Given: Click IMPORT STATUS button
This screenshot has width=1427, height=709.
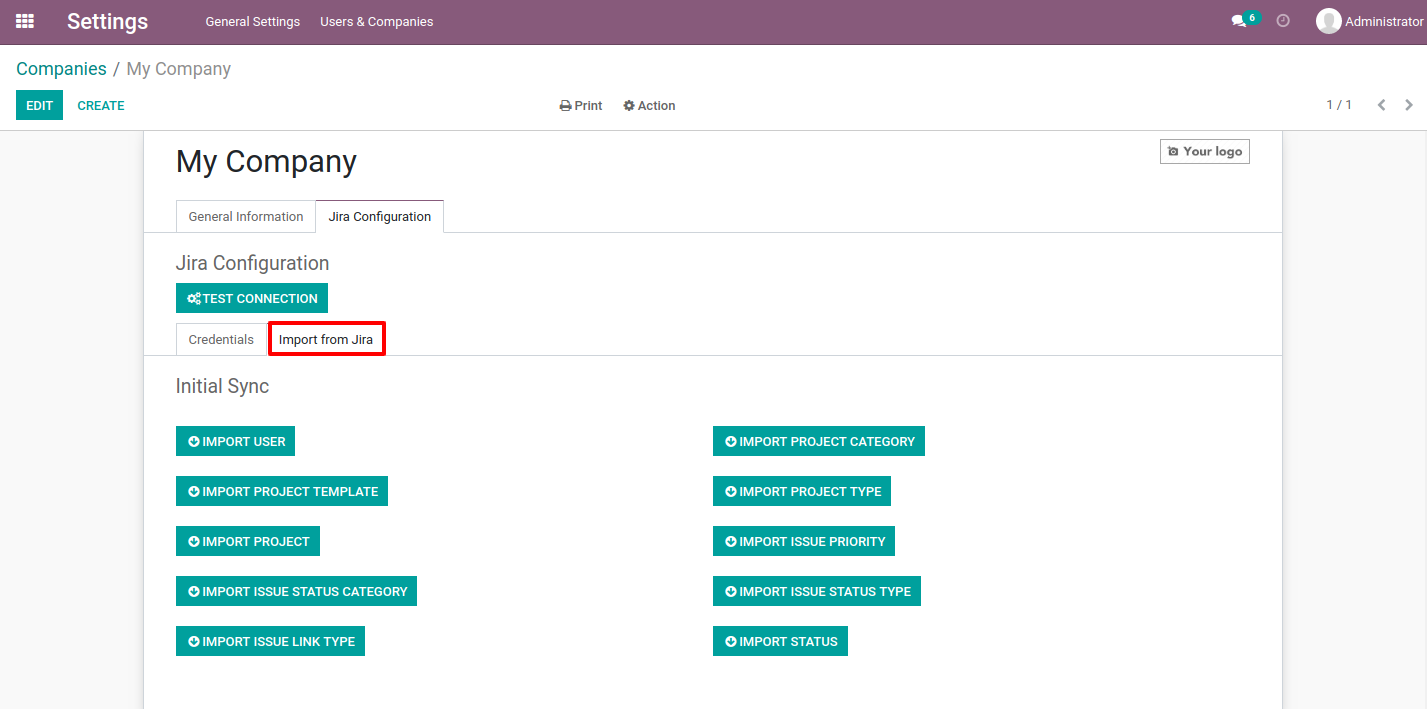Looking at the screenshot, I should click(x=780, y=641).
